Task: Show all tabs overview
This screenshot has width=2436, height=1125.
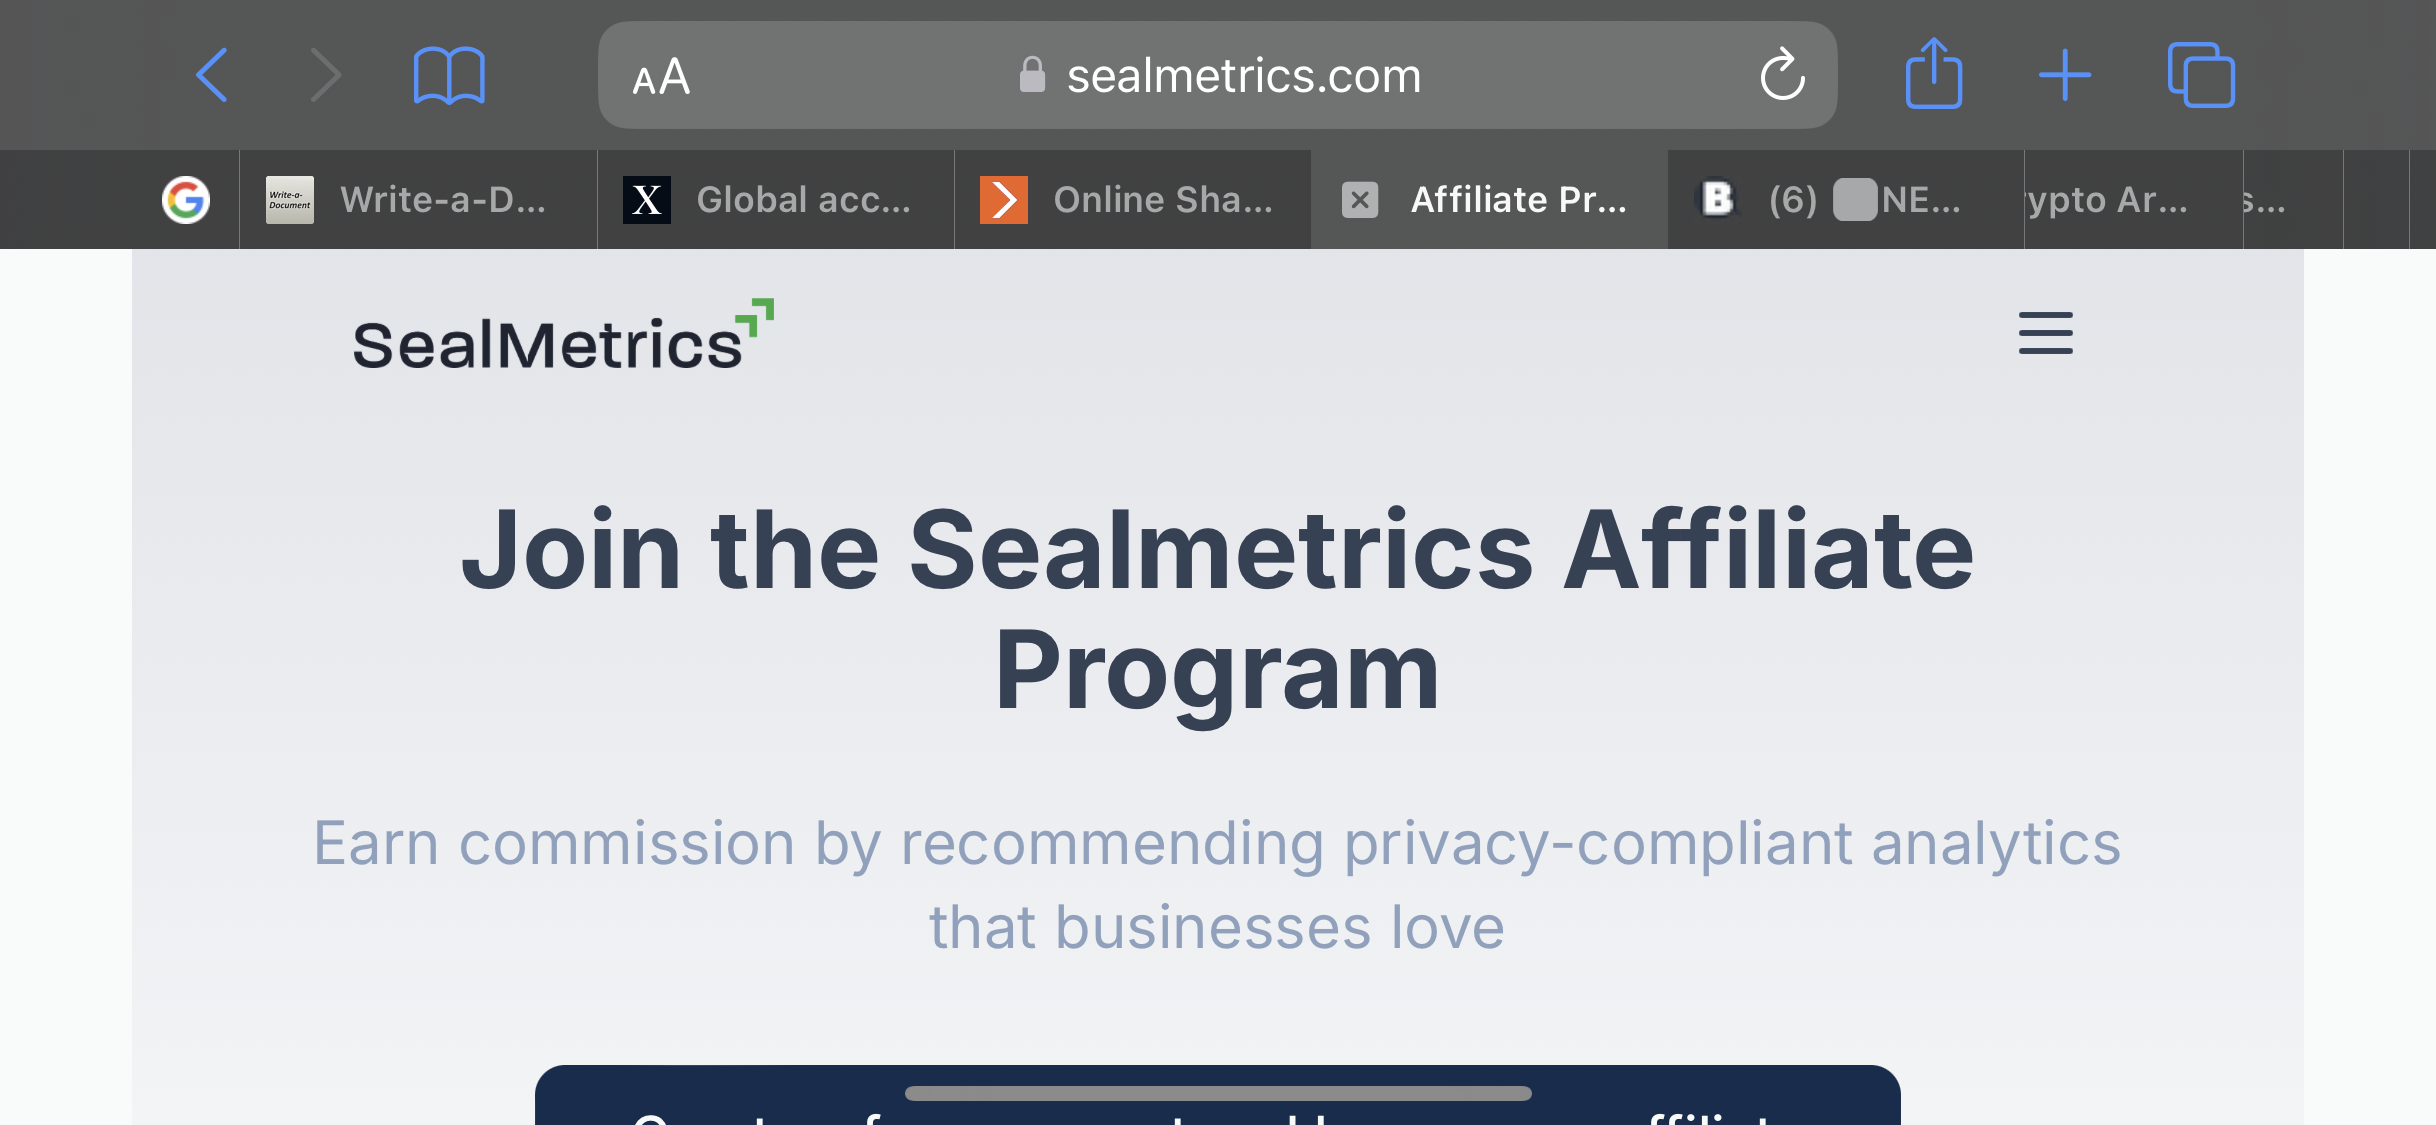Action: coord(2201,75)
